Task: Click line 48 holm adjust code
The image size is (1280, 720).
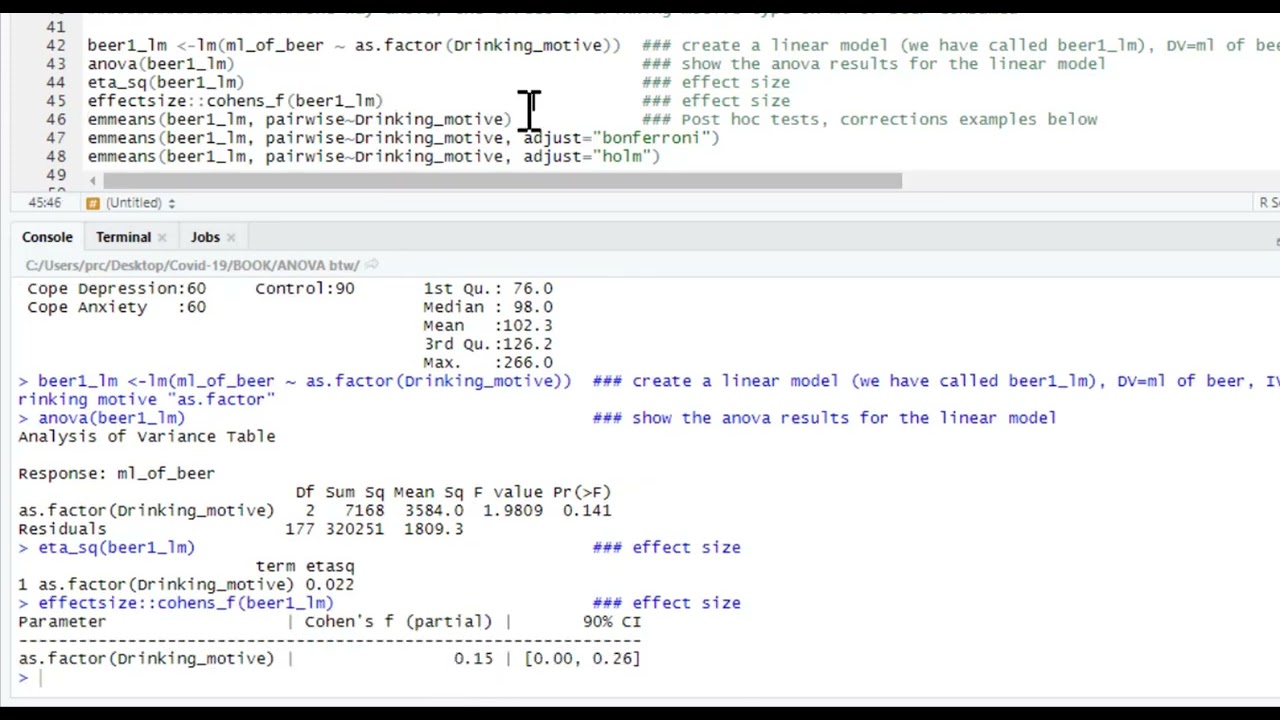Action: tap(374, 157)
